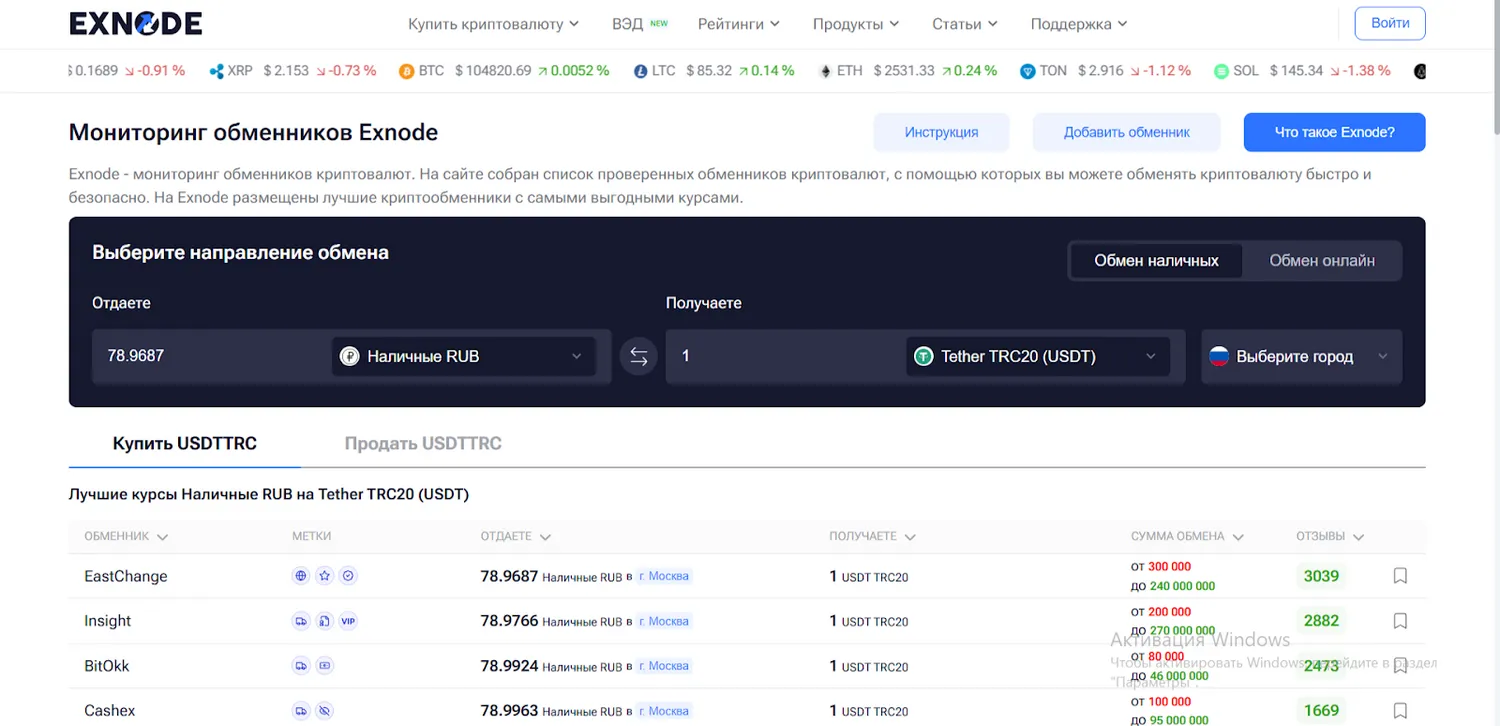
Task: Bookmark the EastChange exchanger
Action: (x=1400, y=576)
